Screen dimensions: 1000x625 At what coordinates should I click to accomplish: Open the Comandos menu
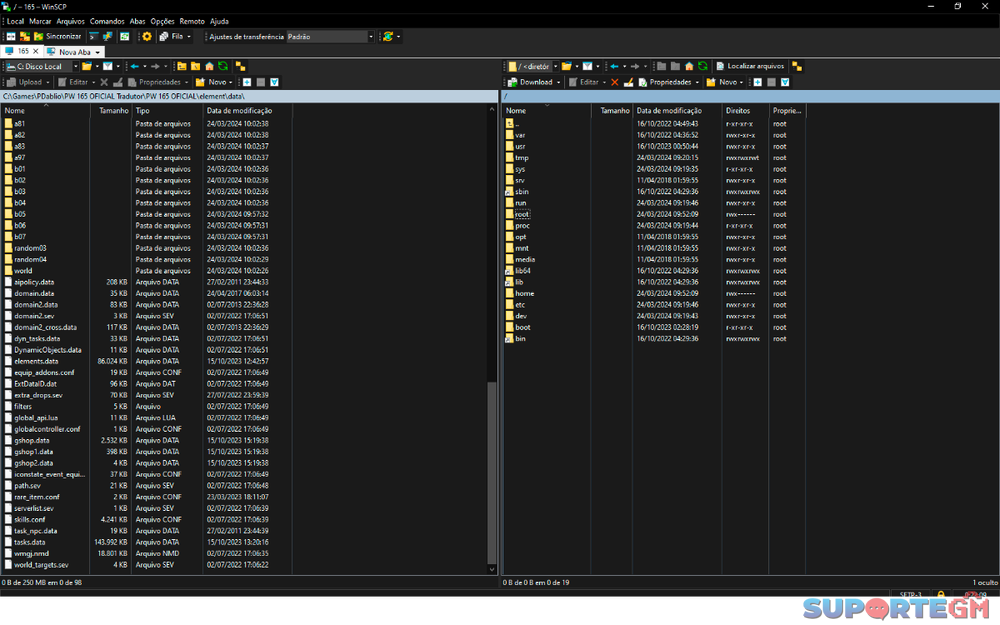coord(107,21)
